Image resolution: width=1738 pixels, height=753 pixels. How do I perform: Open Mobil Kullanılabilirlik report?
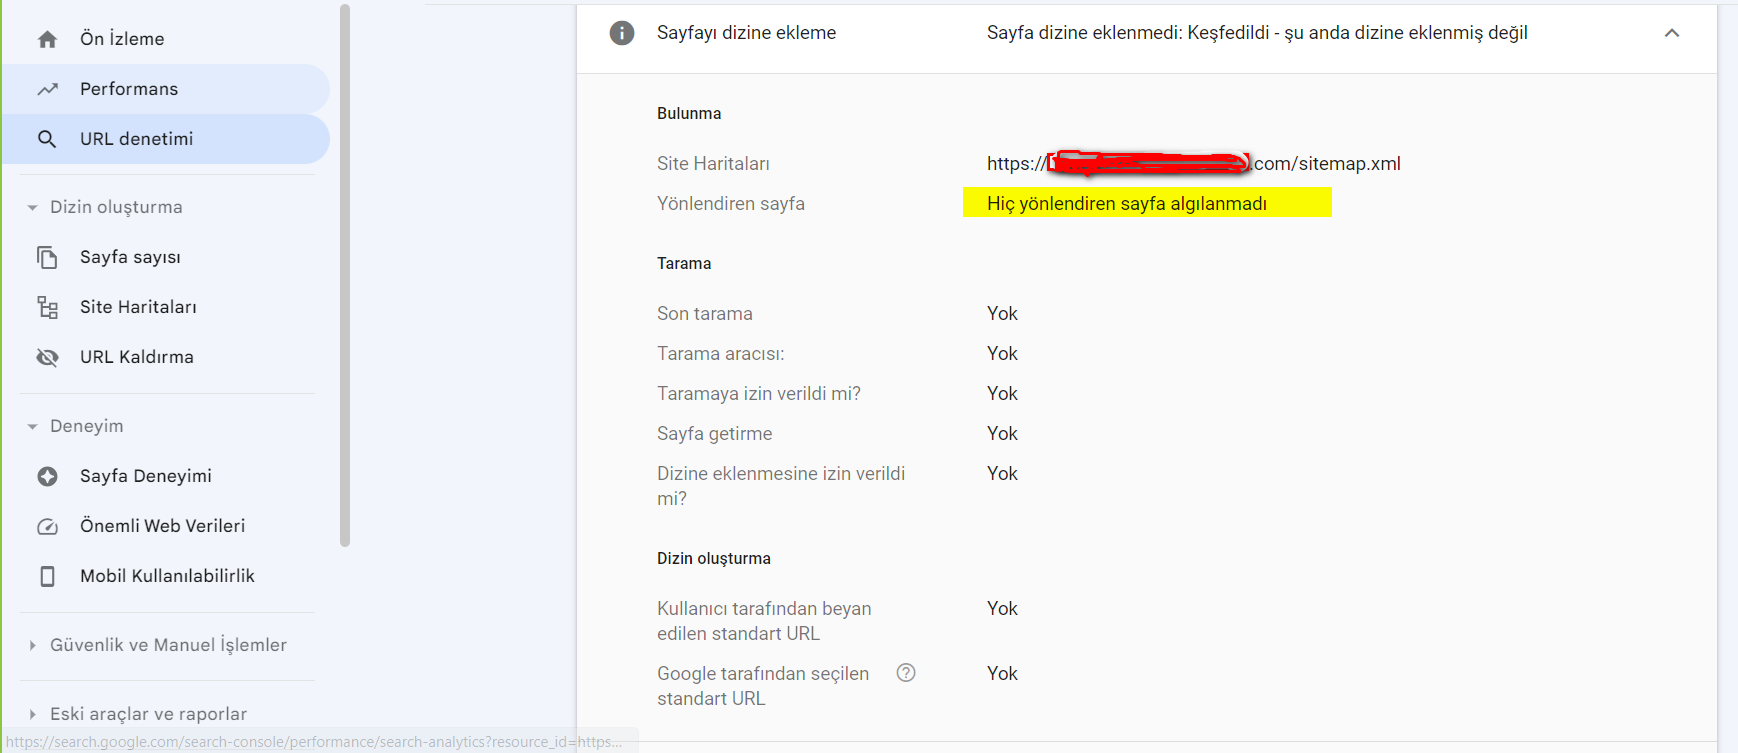165,576
